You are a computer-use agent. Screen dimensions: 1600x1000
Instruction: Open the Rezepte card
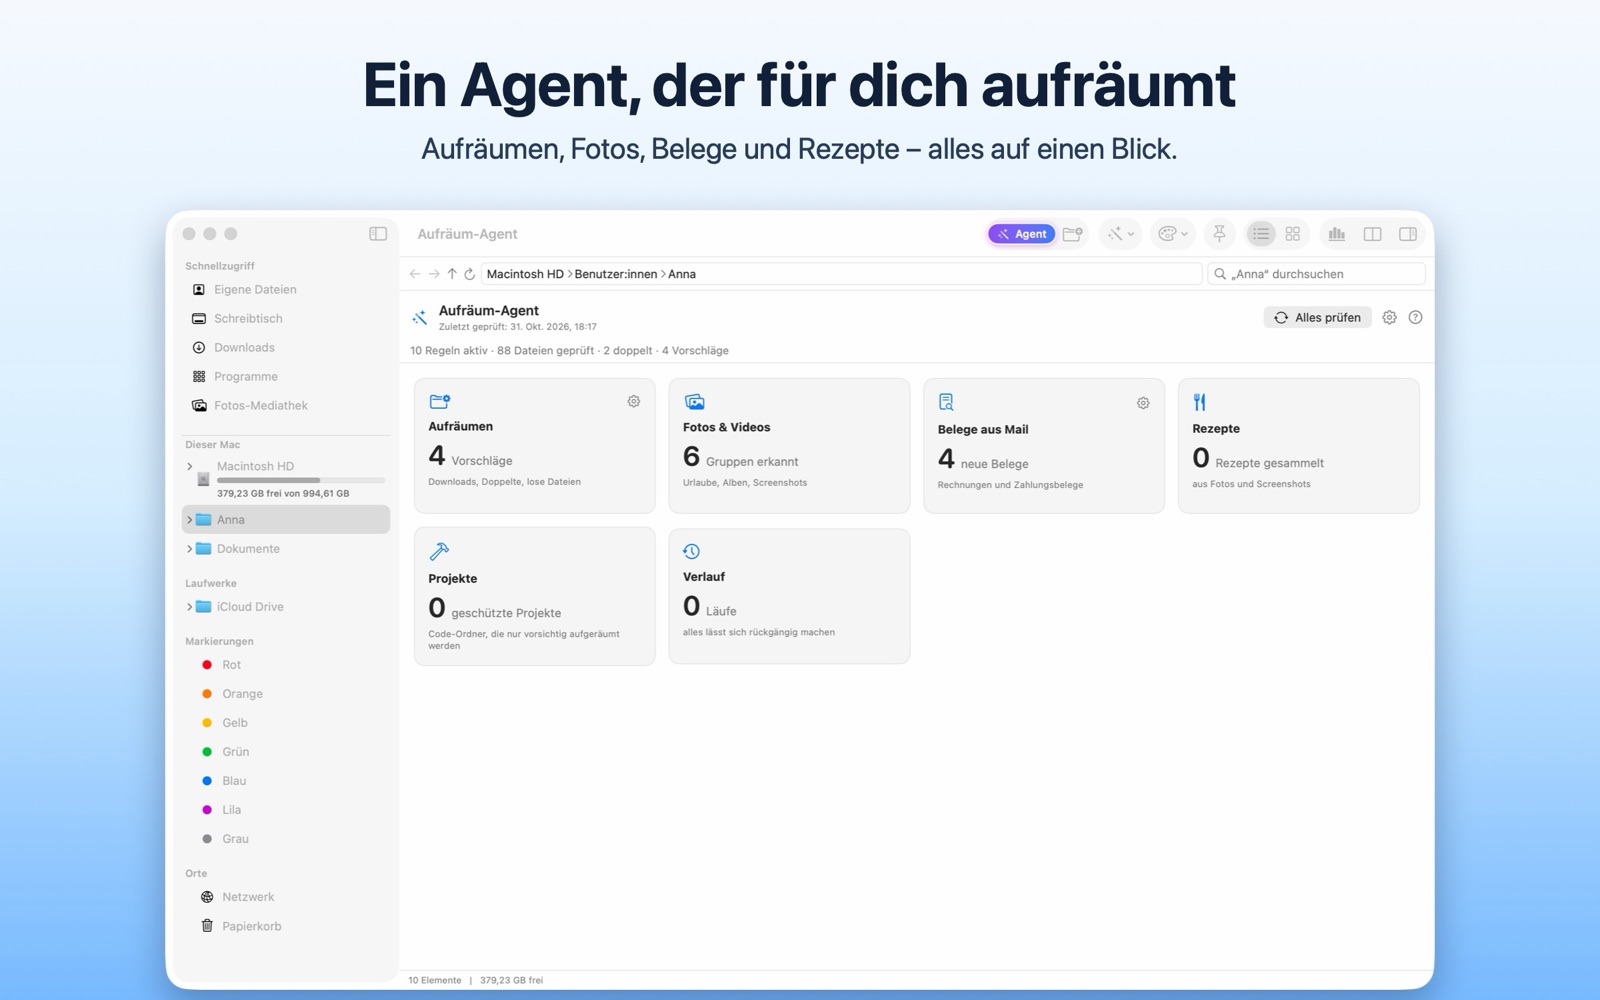coord(1299,446)
